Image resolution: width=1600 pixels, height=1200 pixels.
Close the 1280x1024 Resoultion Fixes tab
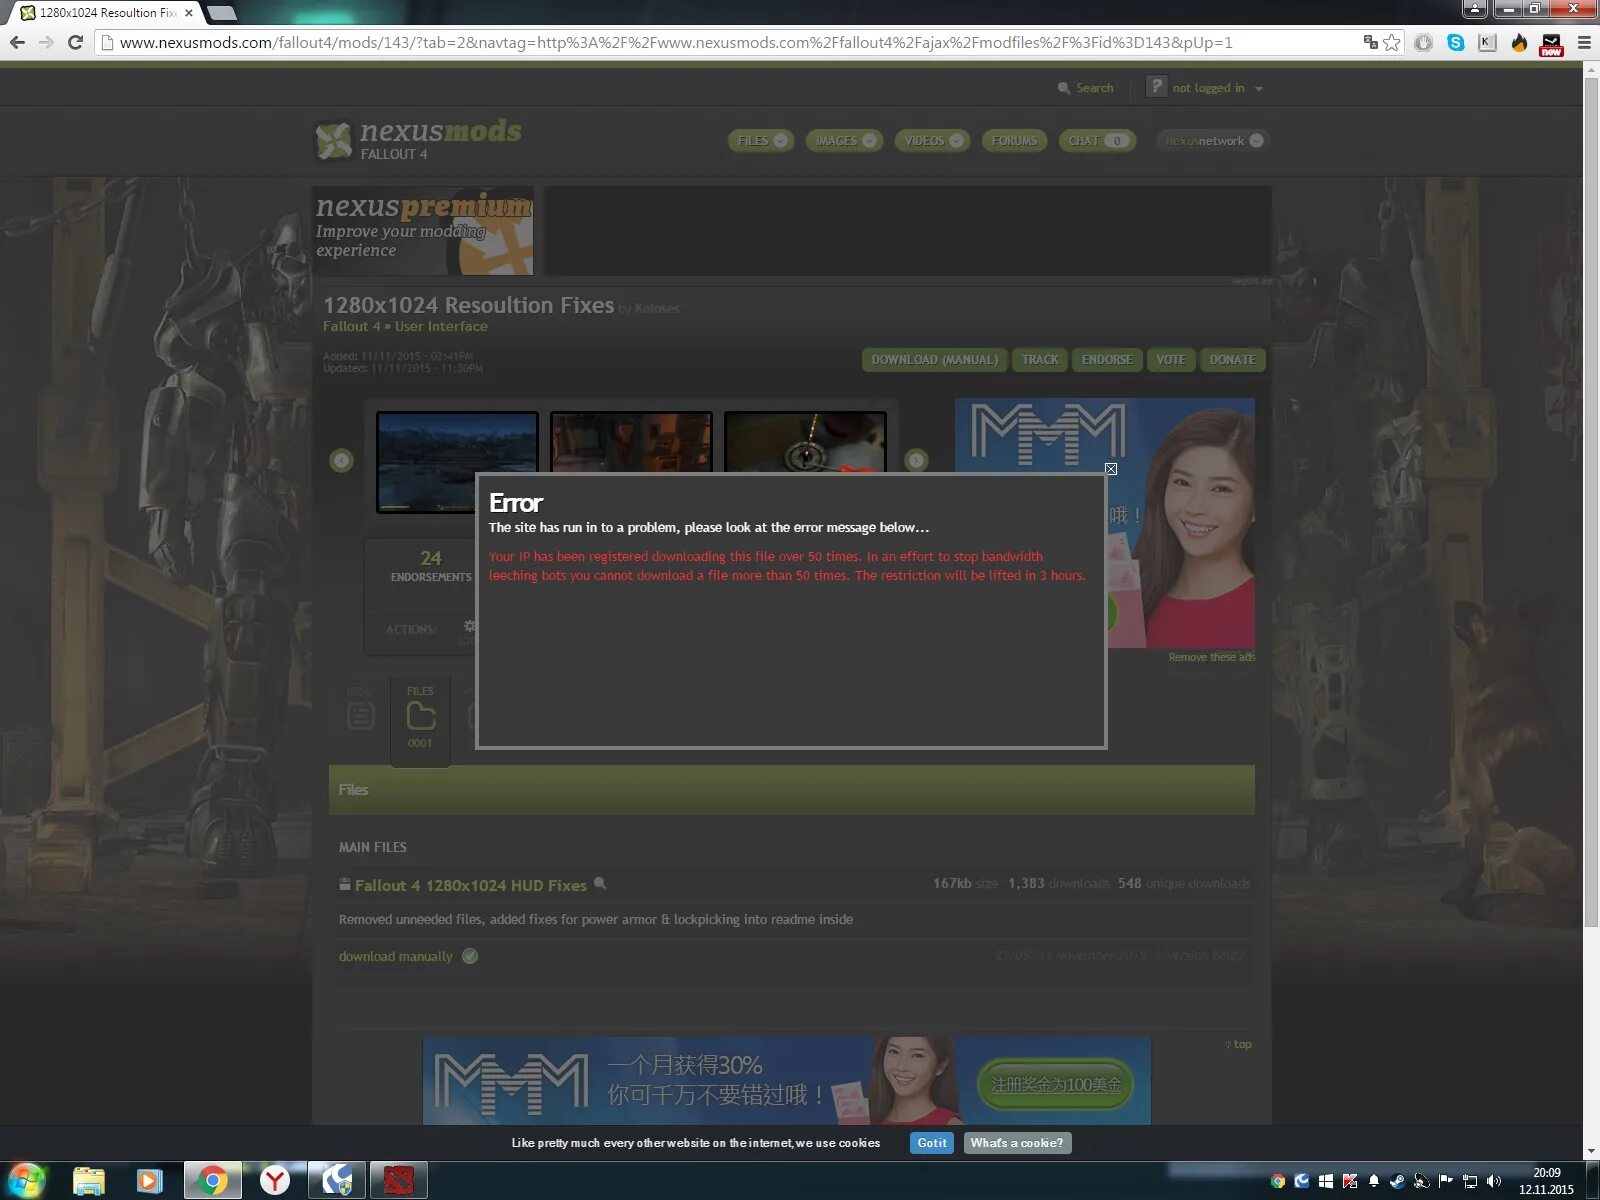[x=189, y=13]
